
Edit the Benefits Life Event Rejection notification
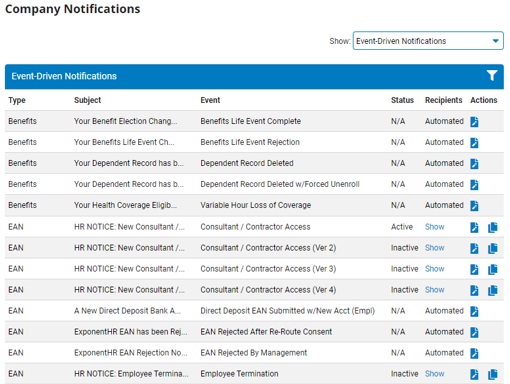[x=474, y=143]
